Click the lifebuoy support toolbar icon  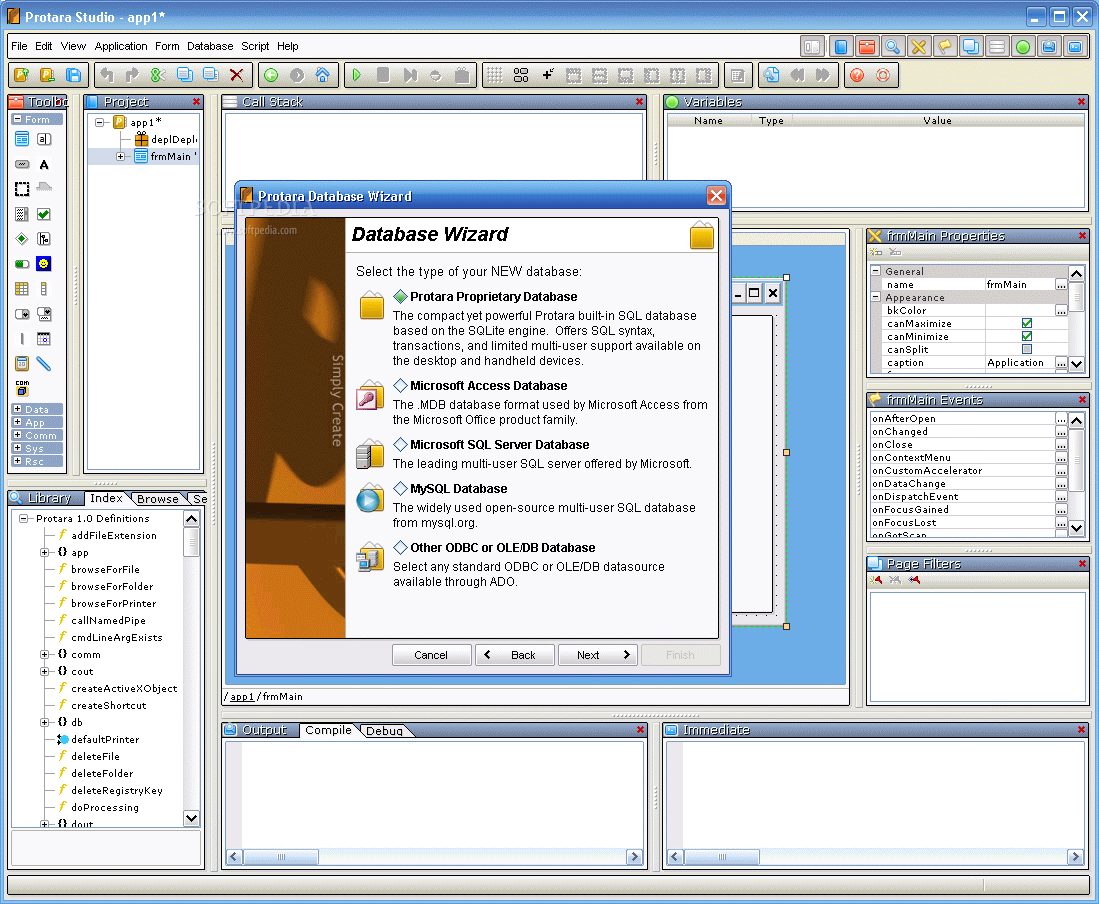pos(883,75)
